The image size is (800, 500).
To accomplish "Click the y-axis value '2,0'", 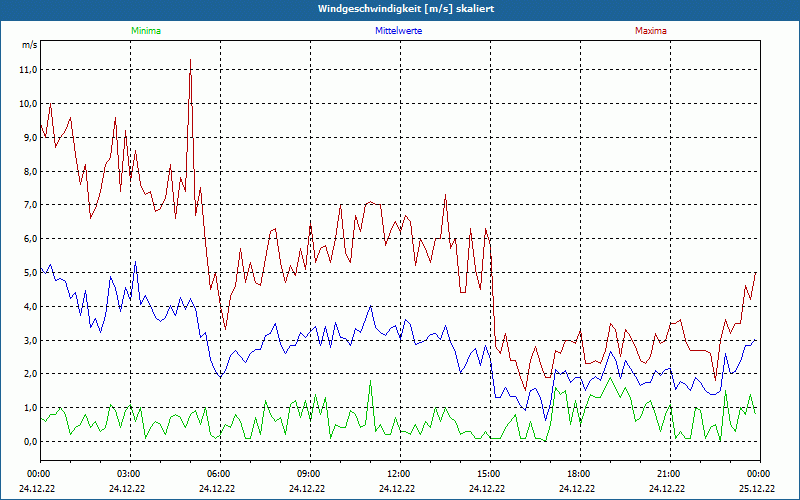I will (30, 374).
